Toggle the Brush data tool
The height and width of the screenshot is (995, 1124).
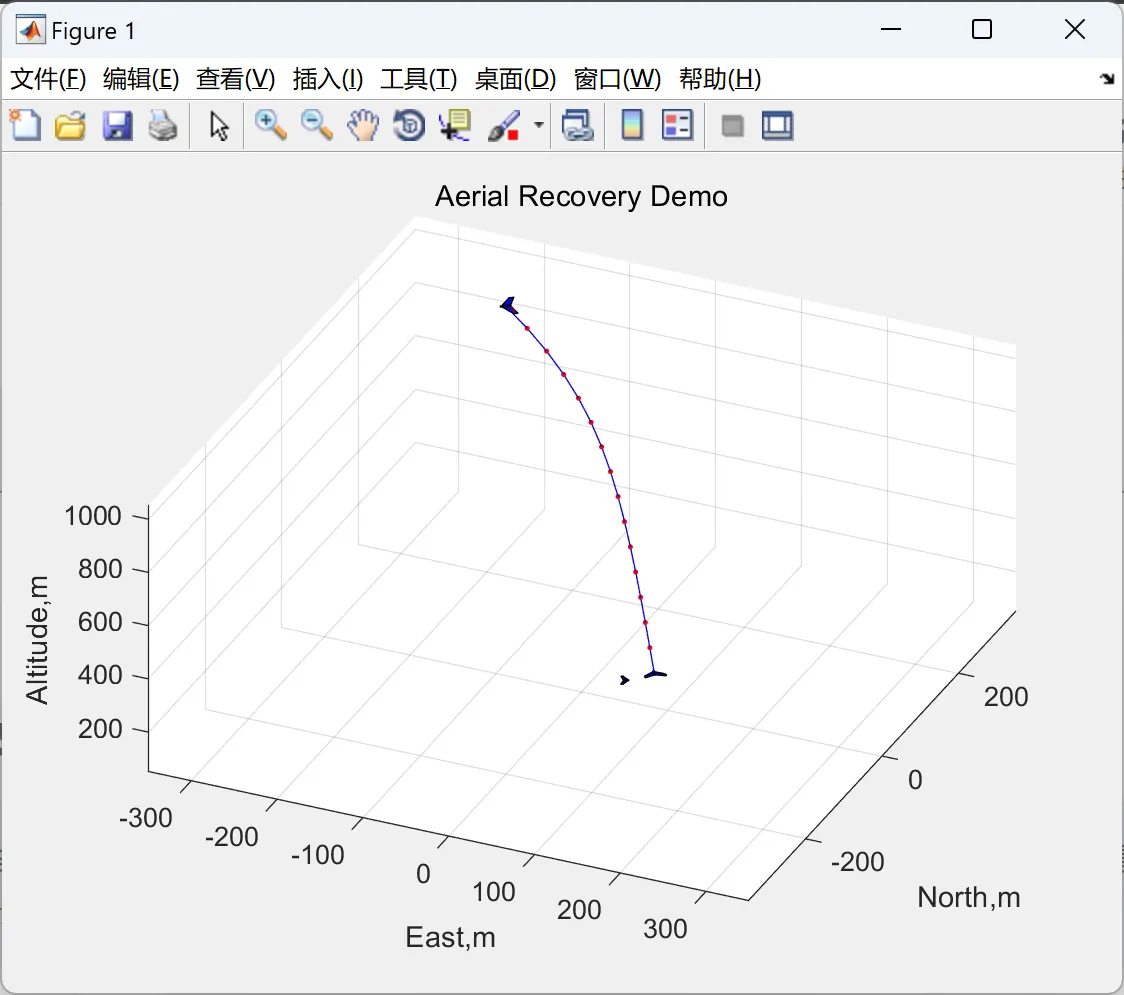504,125
